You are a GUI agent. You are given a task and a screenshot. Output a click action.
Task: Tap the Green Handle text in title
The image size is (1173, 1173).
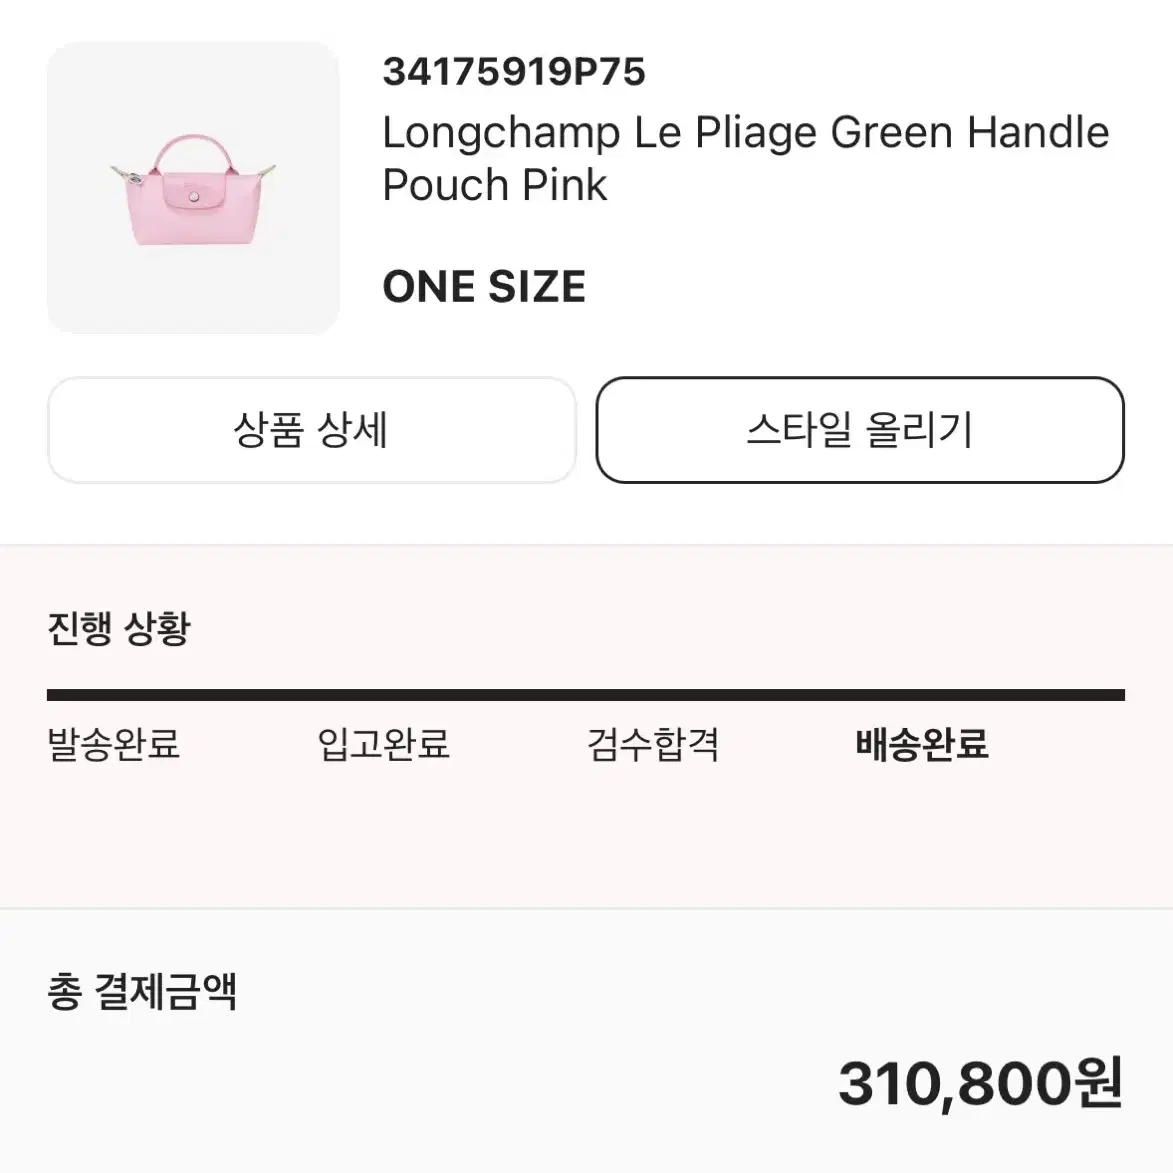click(970, 132)
